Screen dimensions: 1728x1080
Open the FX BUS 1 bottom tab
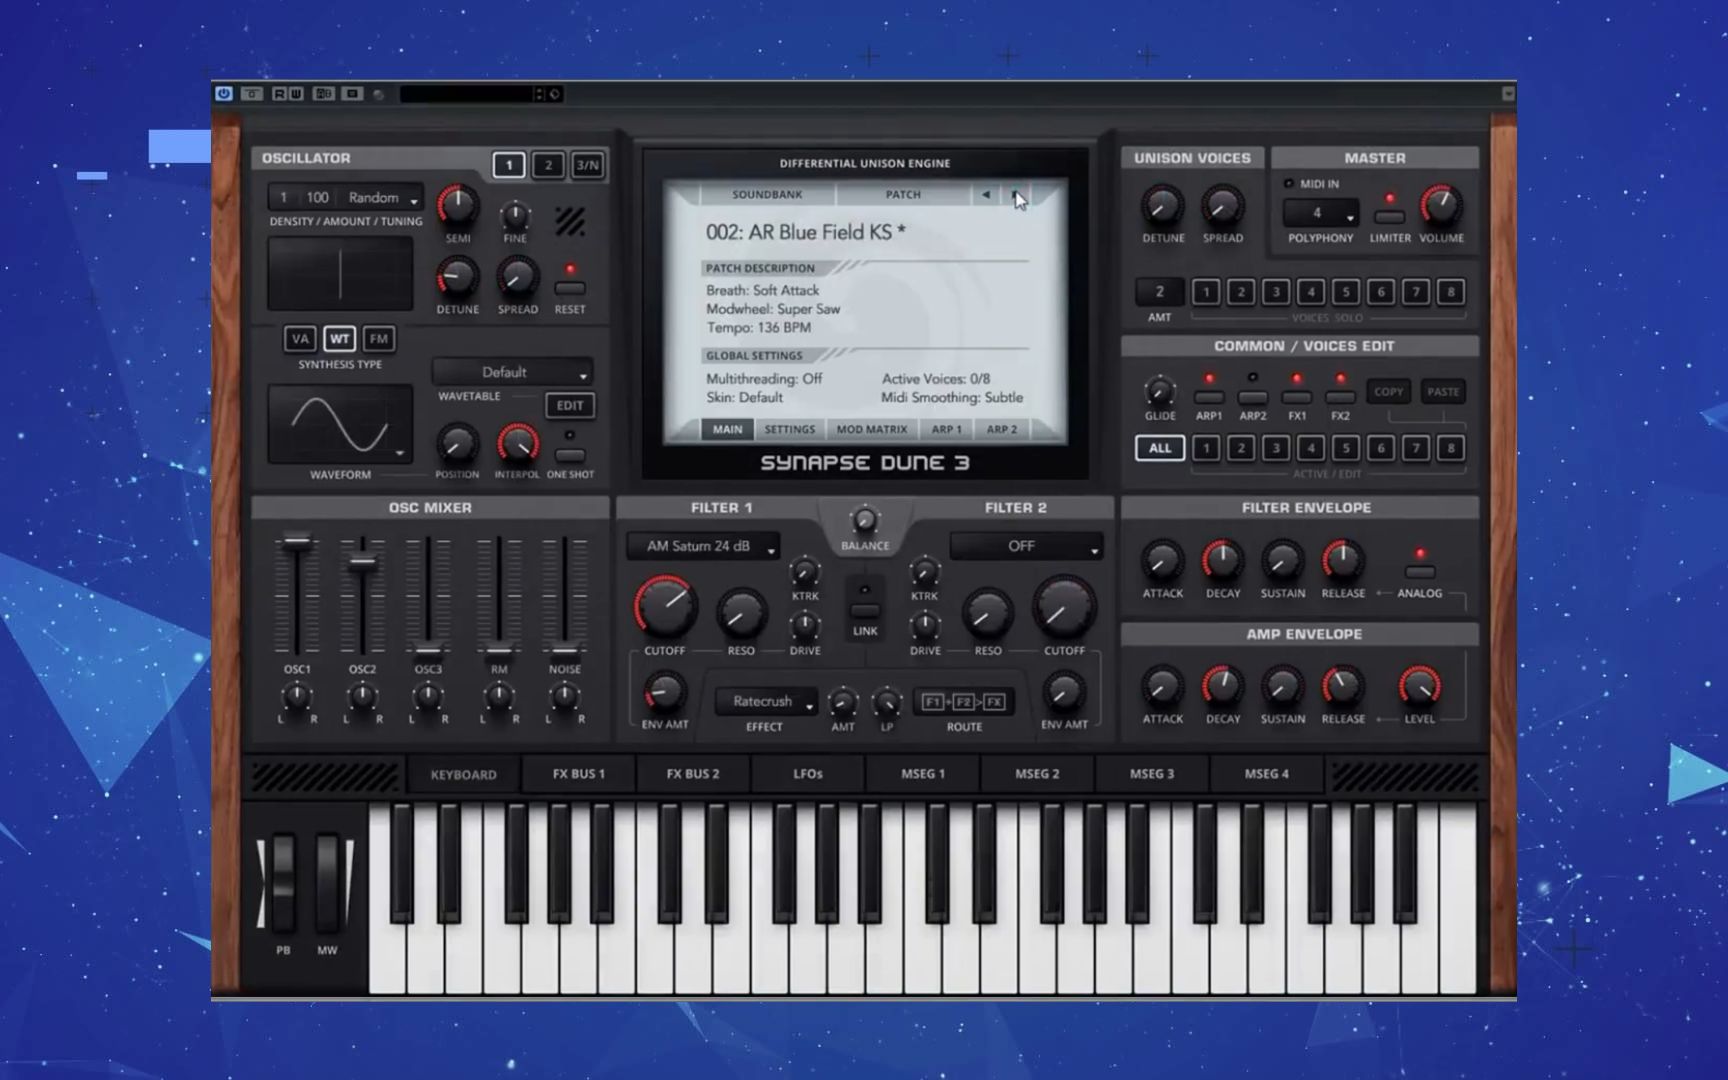579,774
